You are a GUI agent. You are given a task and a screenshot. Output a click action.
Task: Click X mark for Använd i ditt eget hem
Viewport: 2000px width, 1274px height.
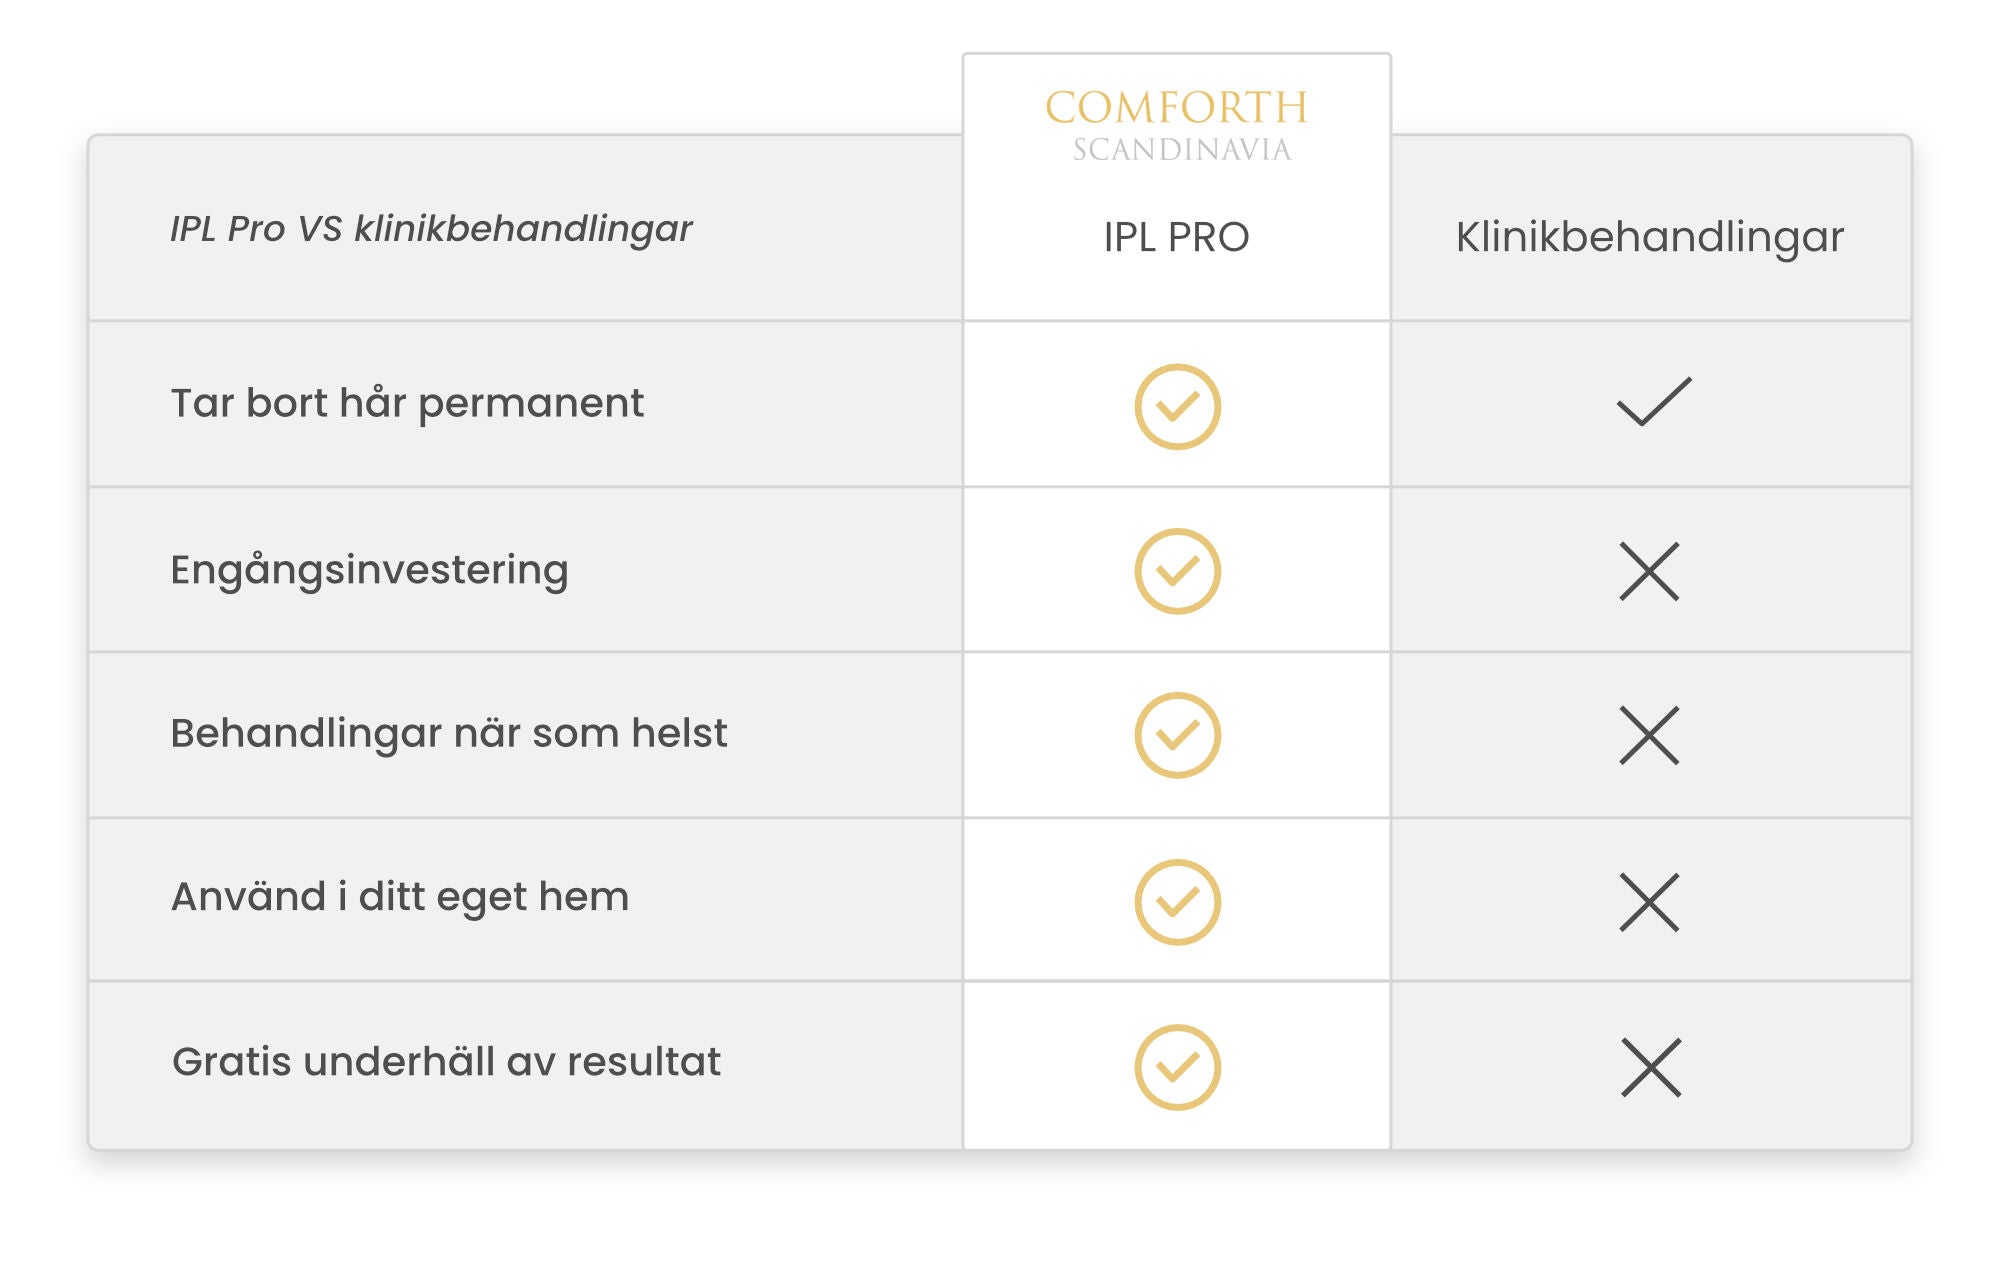click(x=1649, y=902)
